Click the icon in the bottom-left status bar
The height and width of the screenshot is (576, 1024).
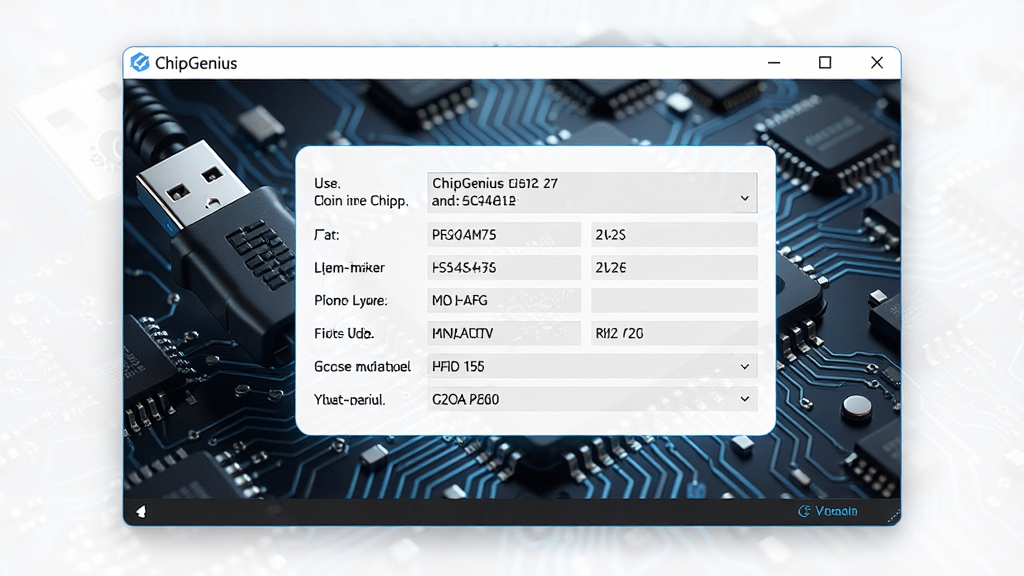(141, 511)
